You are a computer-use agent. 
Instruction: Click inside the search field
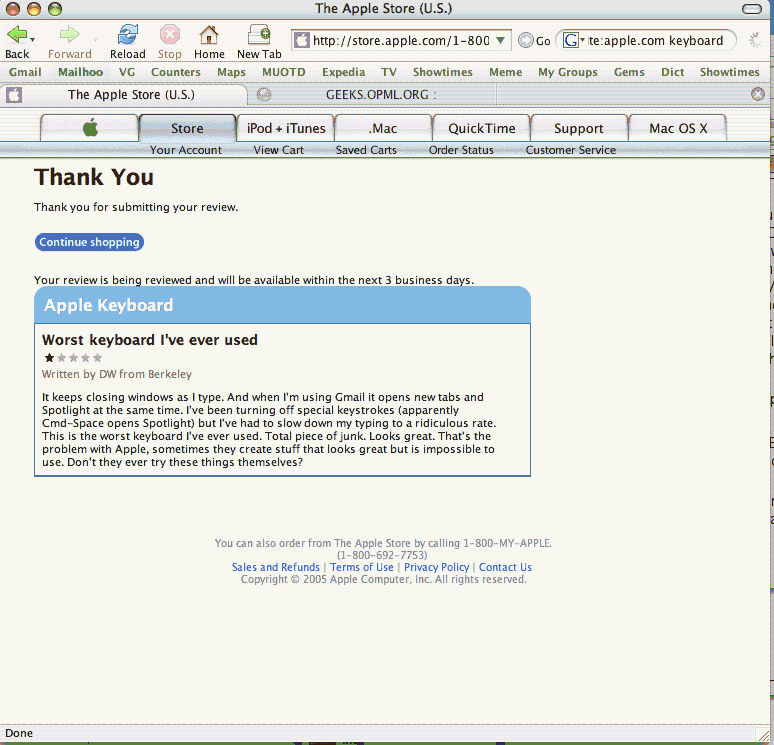coord(660,41)
